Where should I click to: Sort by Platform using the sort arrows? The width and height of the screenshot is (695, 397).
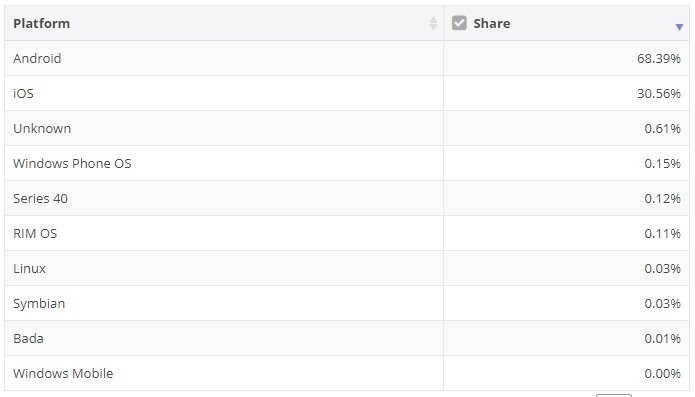click(x=433, y=23)
